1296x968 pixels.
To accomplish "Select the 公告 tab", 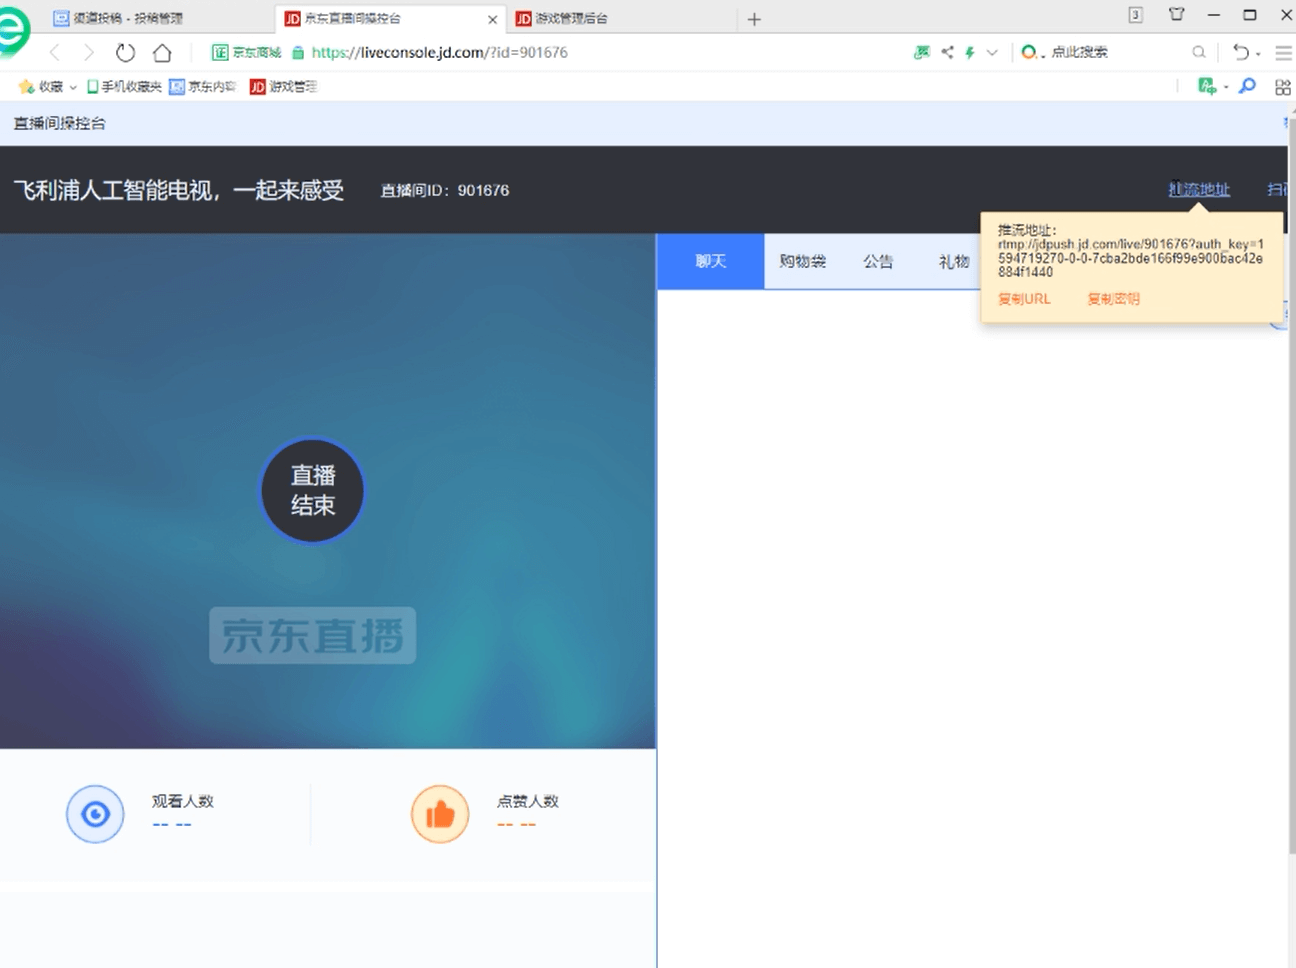I will click(x=878, y=261).
